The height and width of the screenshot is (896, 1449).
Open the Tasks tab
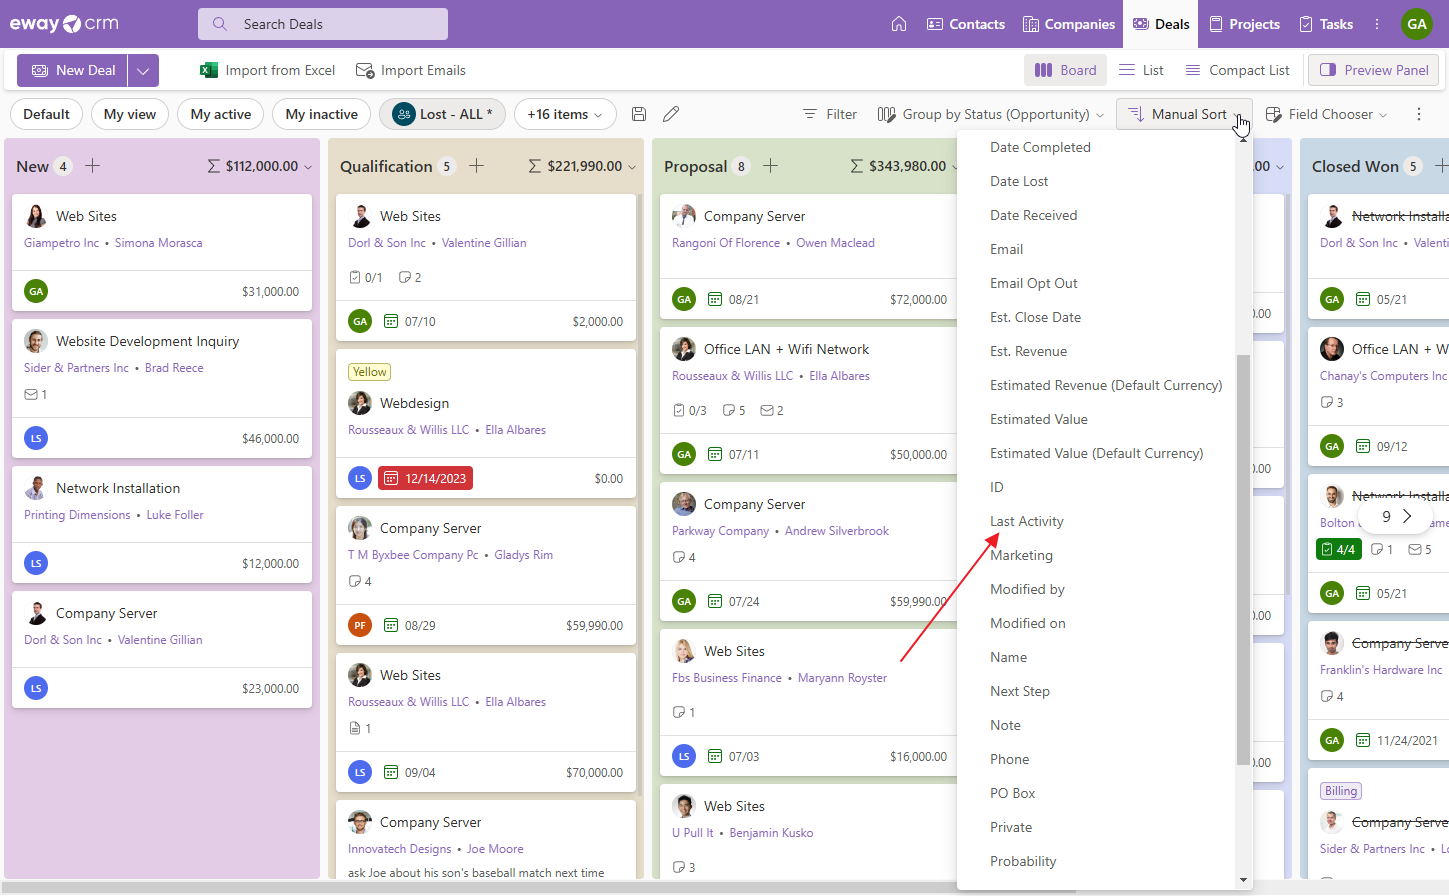pyautogui.click(x=1325, y=24)
